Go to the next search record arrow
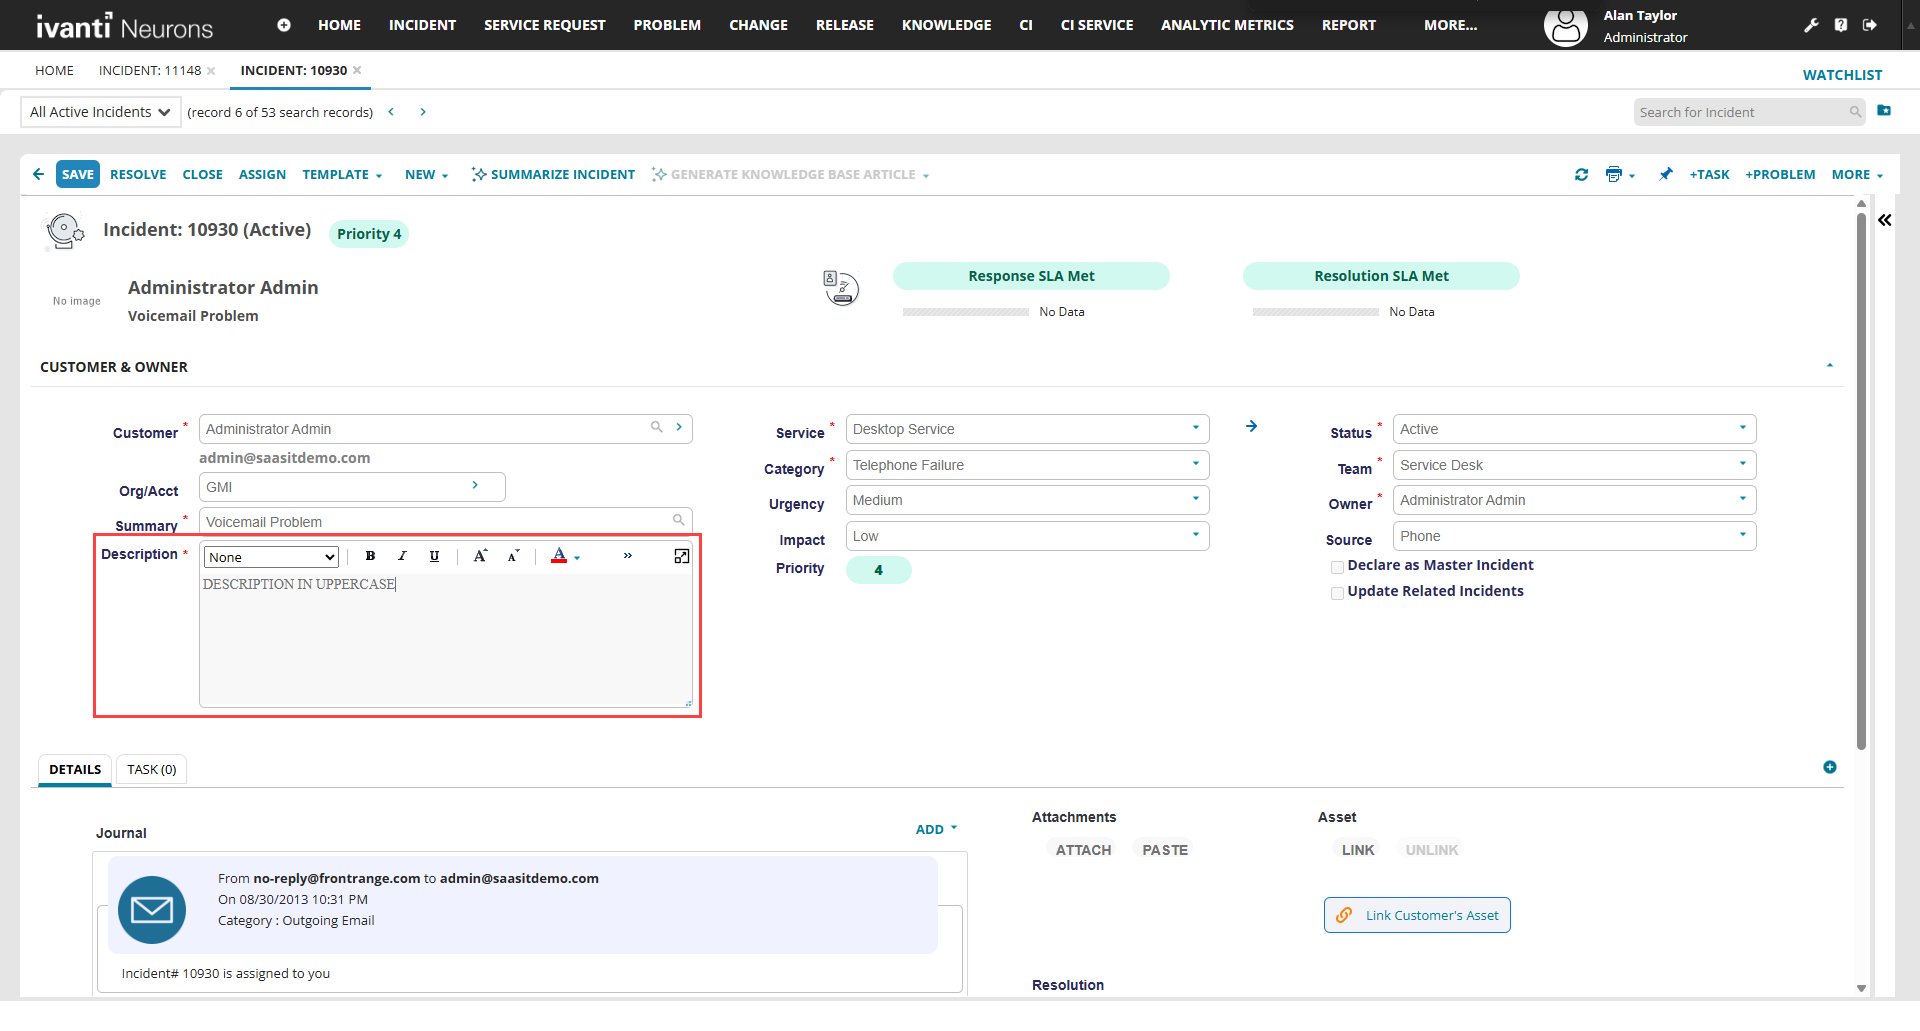Image resolution: width=1920 pixels, height=1031 pixels. 423,112
